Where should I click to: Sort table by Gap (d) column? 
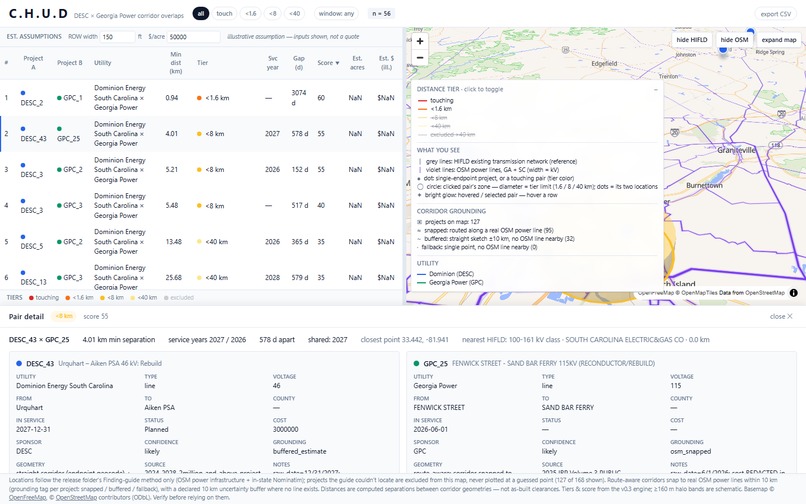tap(299, 63)
